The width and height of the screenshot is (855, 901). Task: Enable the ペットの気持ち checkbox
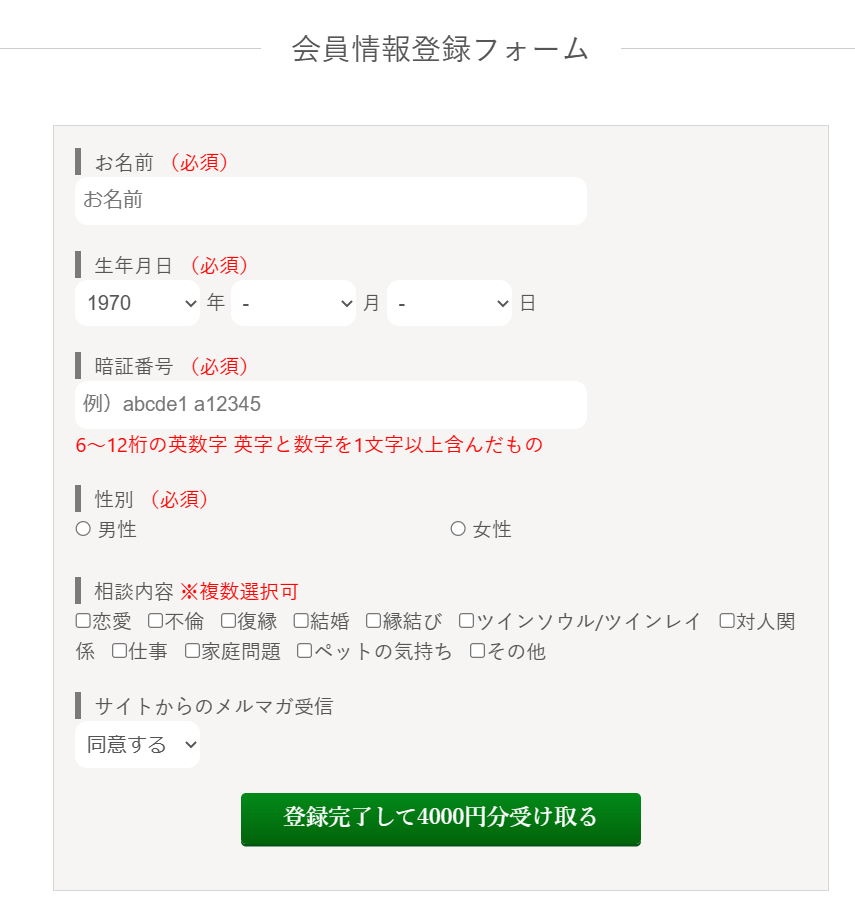(x=304, y=652)
